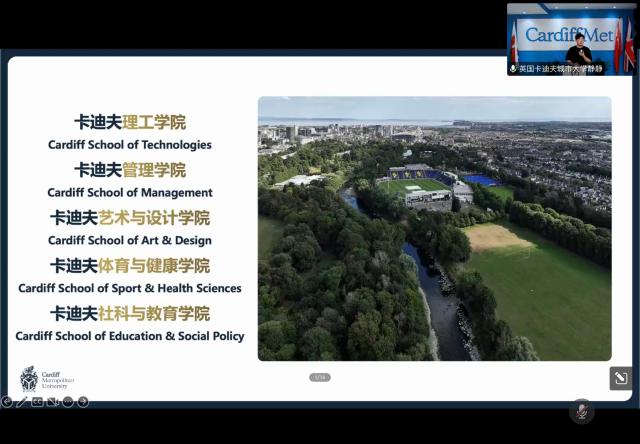Open the three-dots more options menu
The image size is (640, 444).
coord(68,402)
